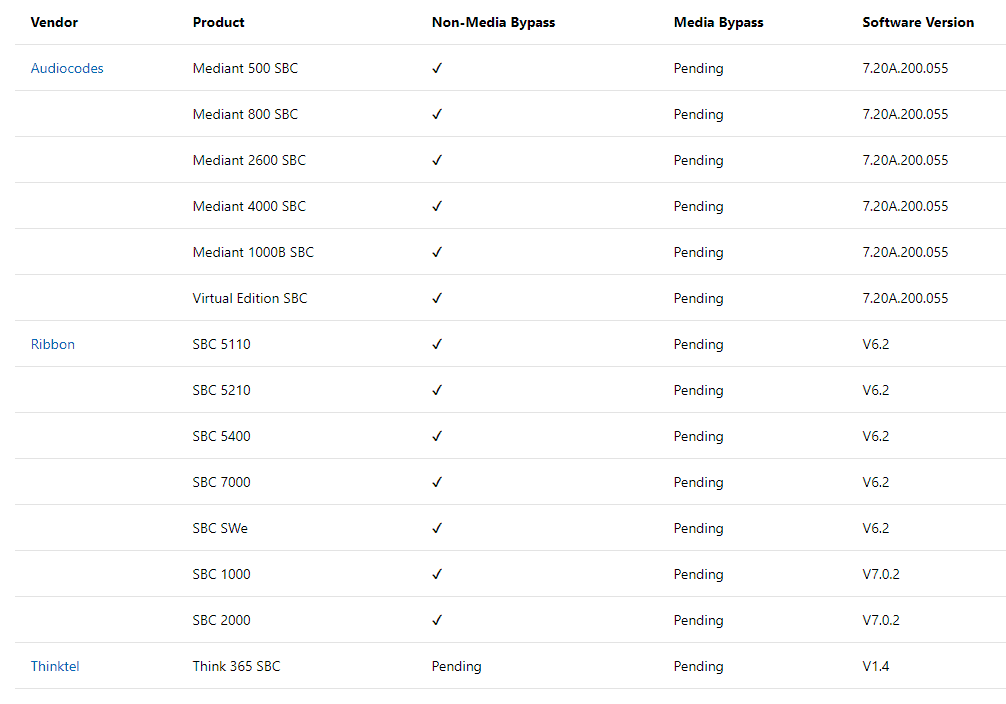1006x704 pixels.
Task: Click the SBC 5110 checkmark
Action: click(x=437, y=345)
